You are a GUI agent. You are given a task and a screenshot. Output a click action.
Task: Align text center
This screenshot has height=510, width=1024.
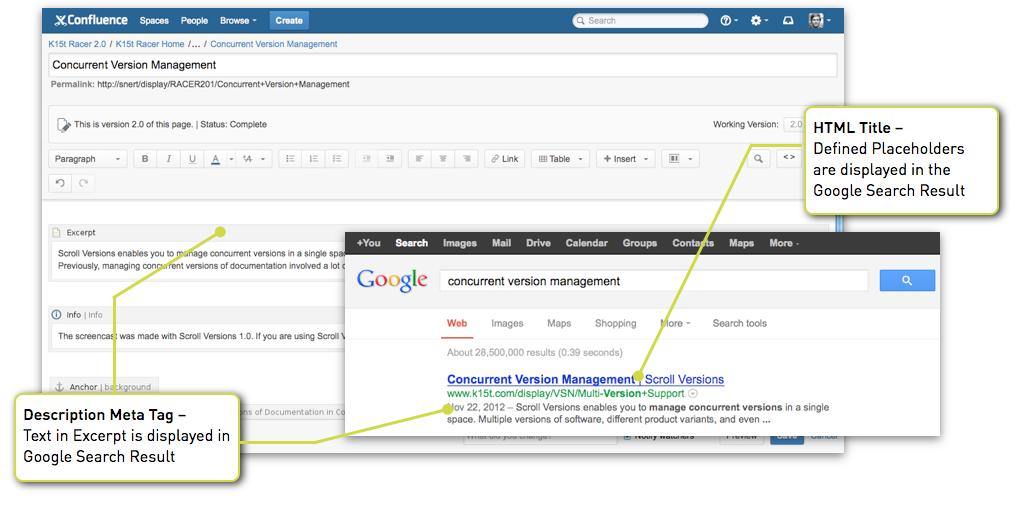point(443,159)
